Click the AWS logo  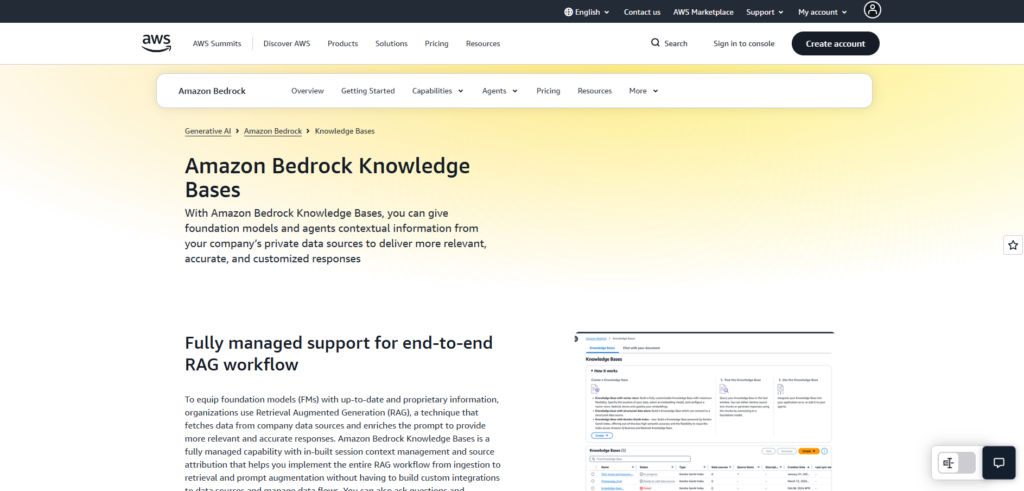156,43
